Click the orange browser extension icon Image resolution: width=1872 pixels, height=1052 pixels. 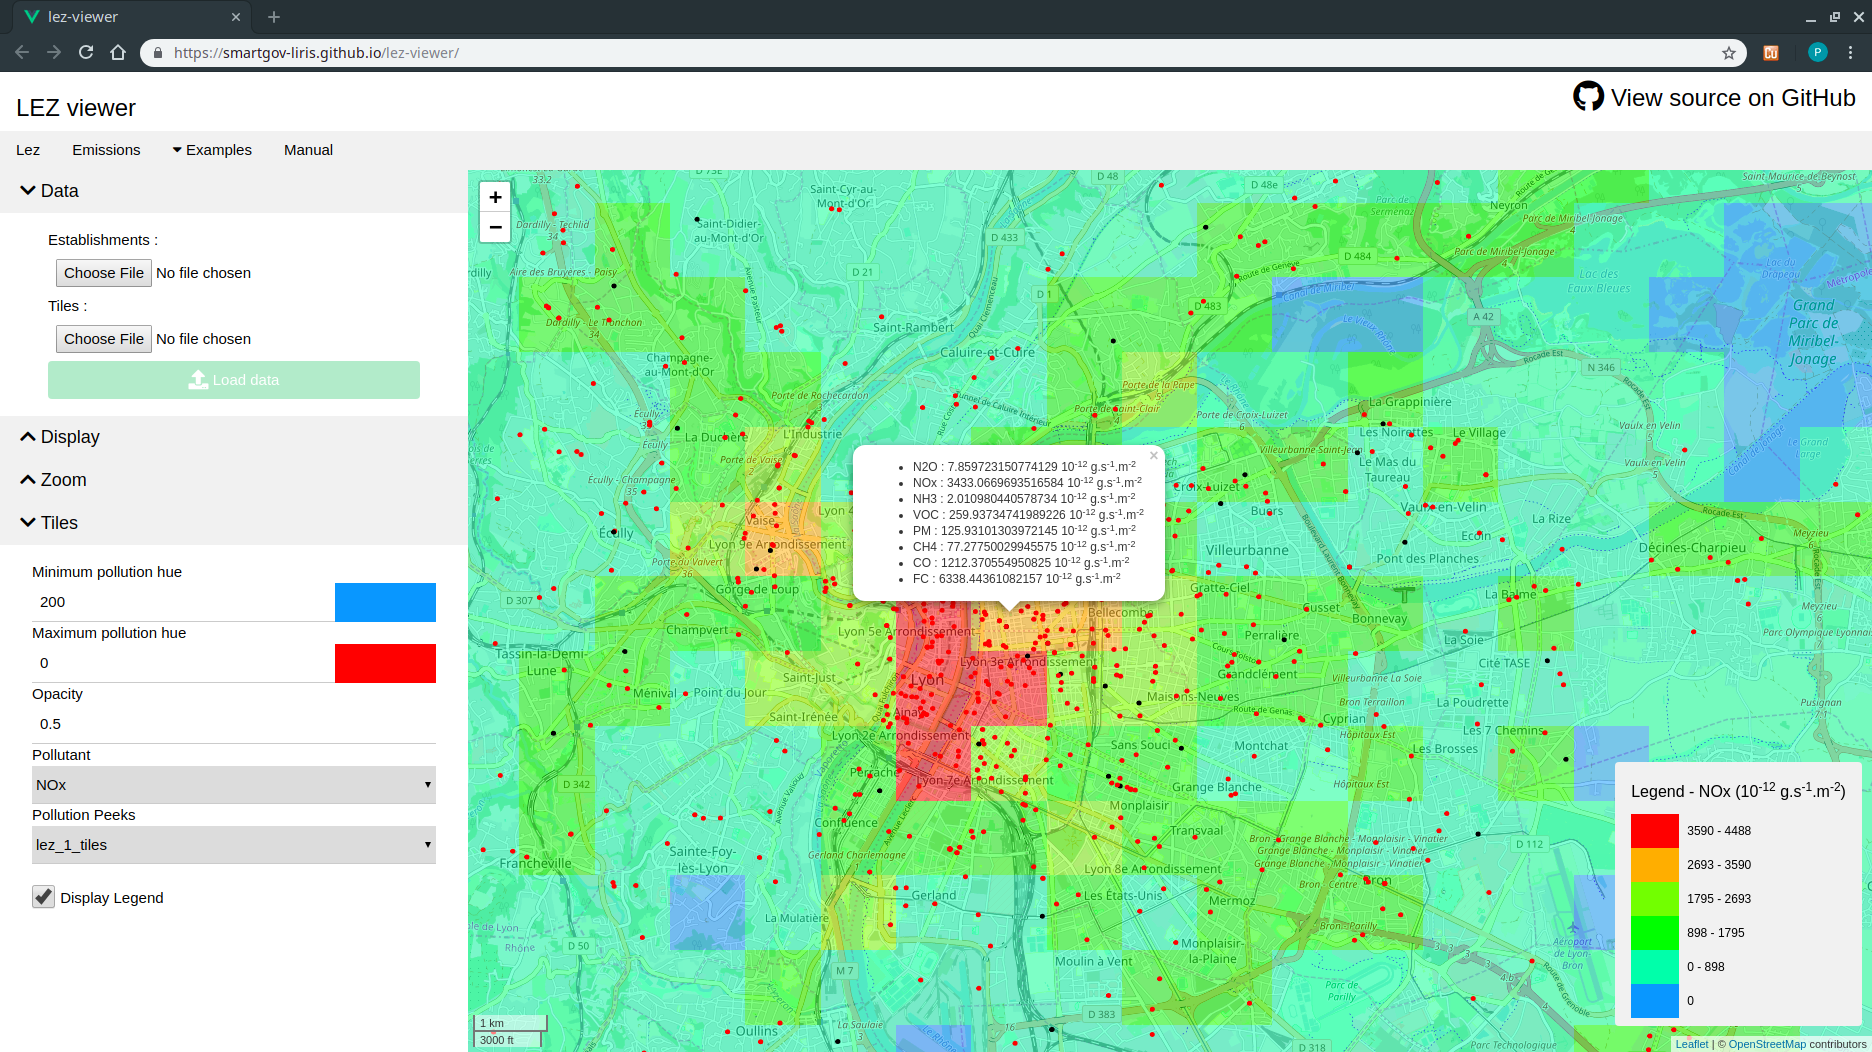pos(1771,53)
